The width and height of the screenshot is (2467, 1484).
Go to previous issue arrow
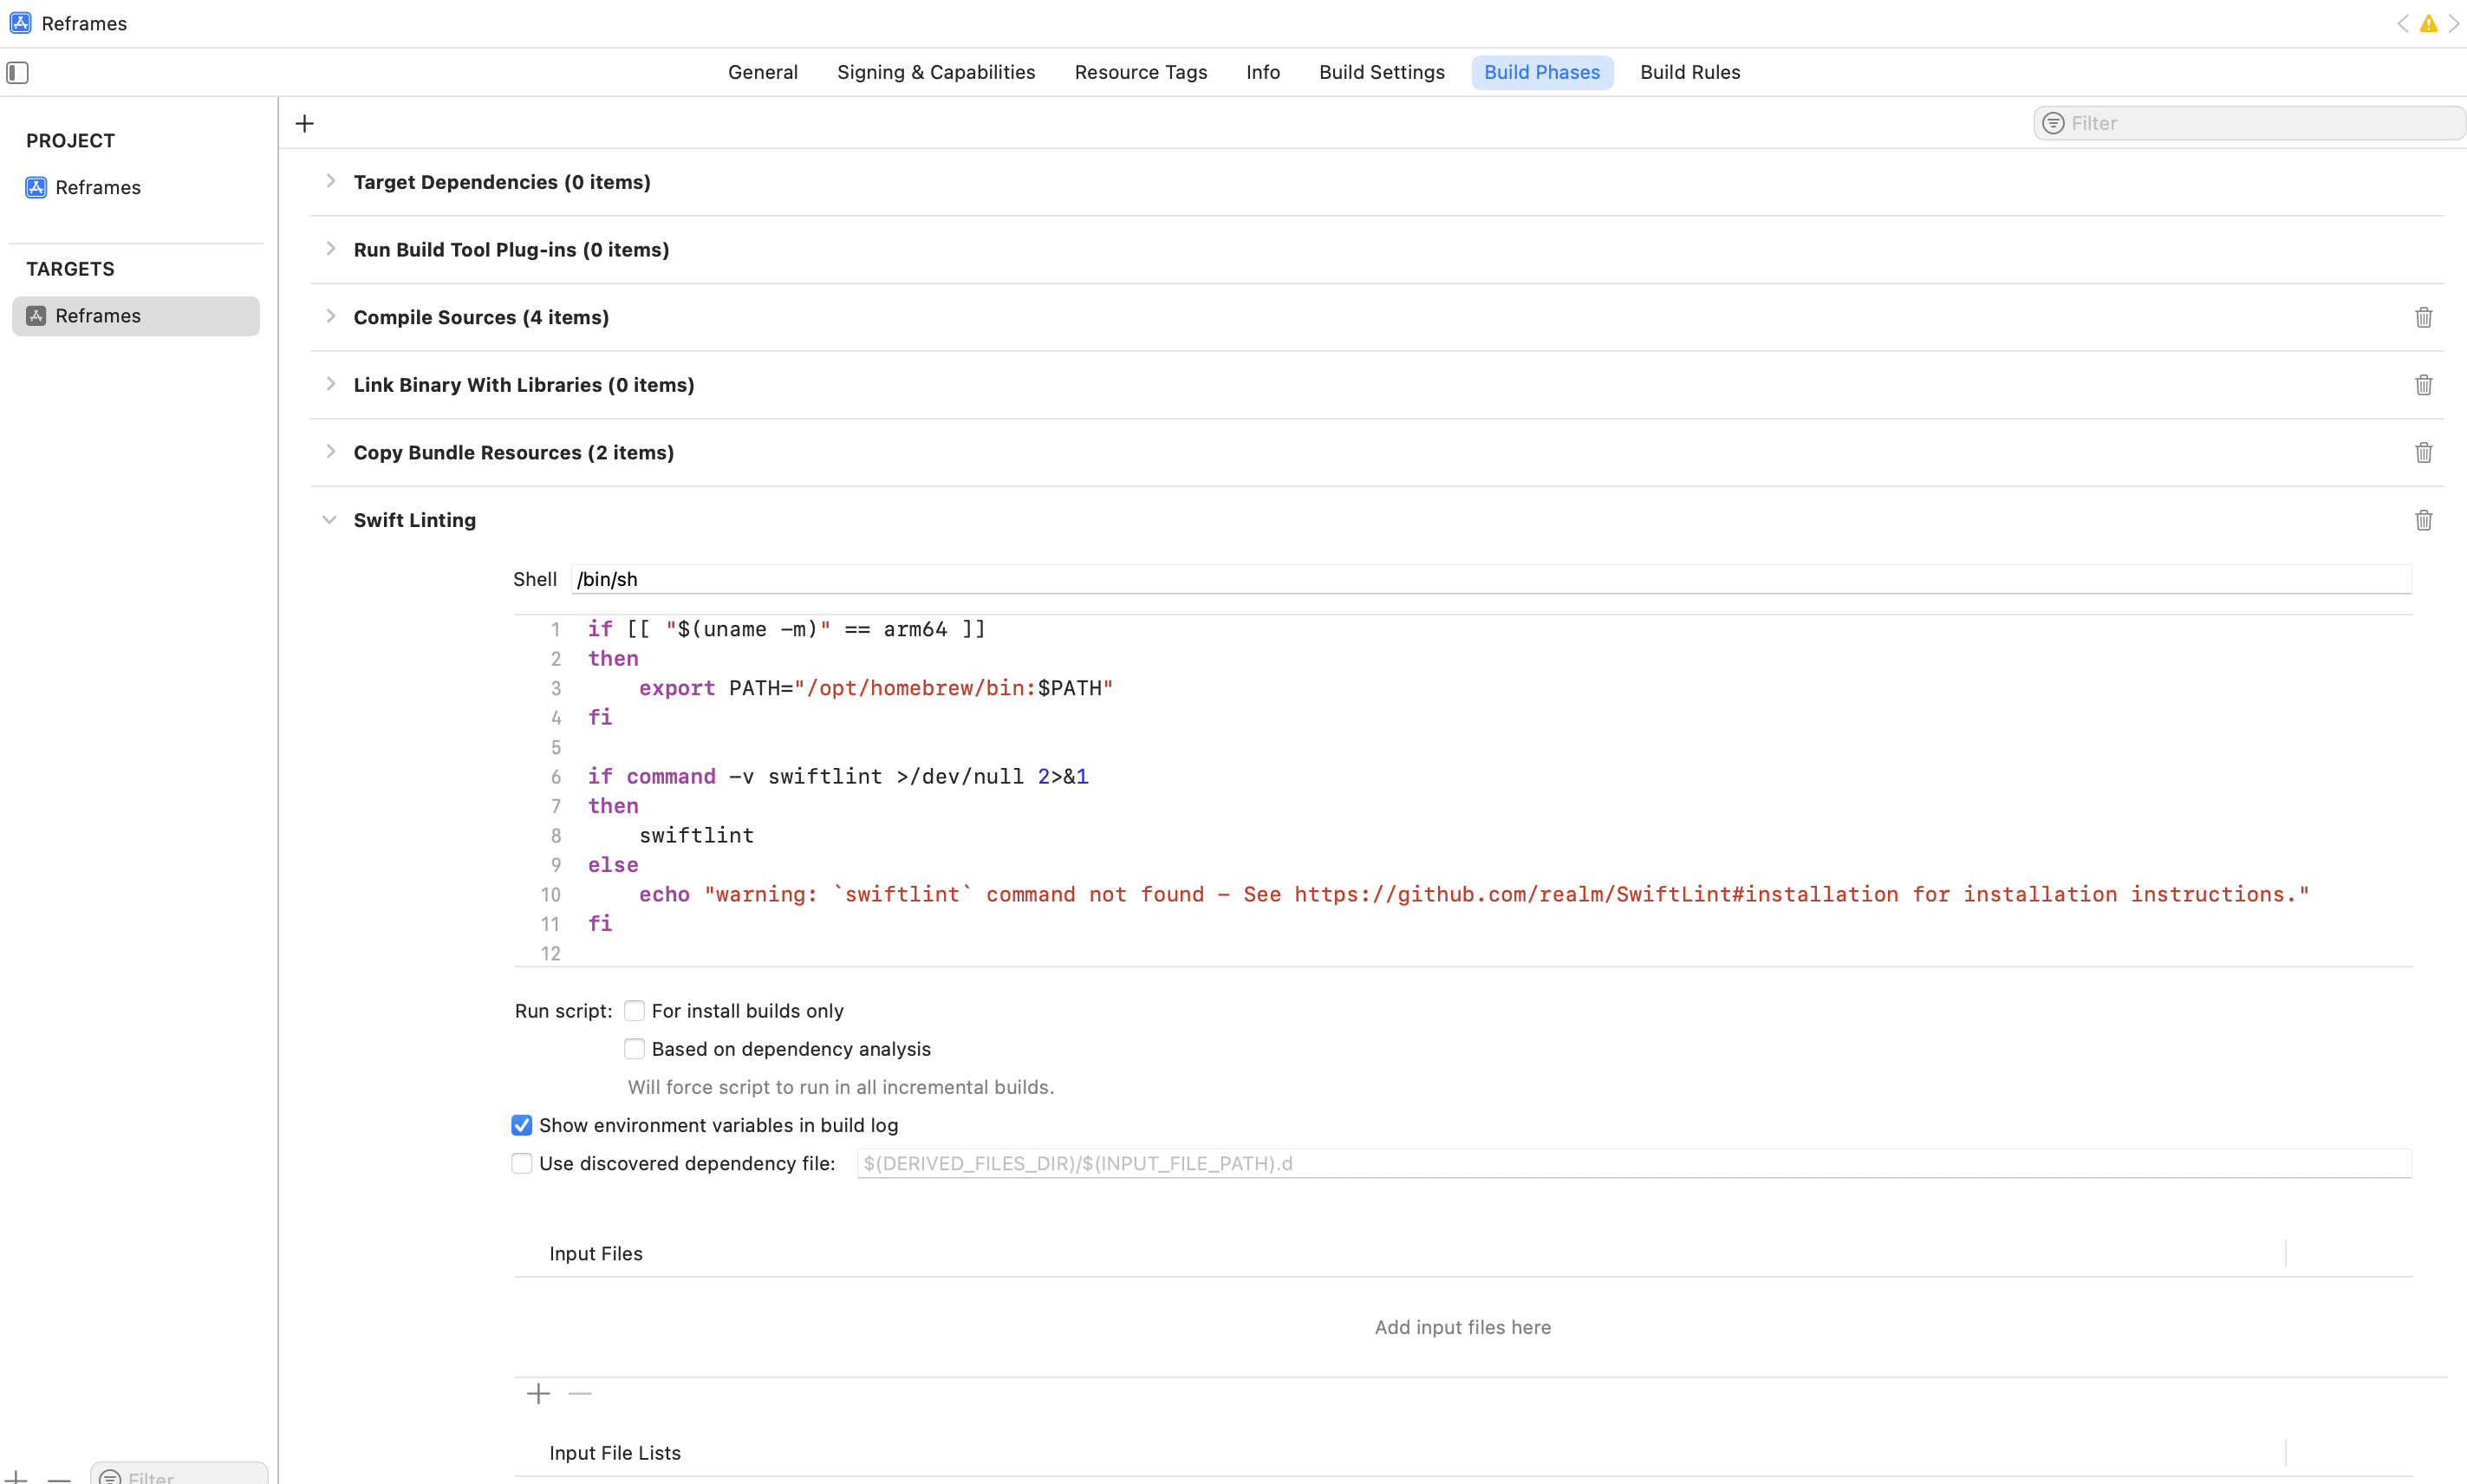pyautogui.click(x=2402, y=23)
